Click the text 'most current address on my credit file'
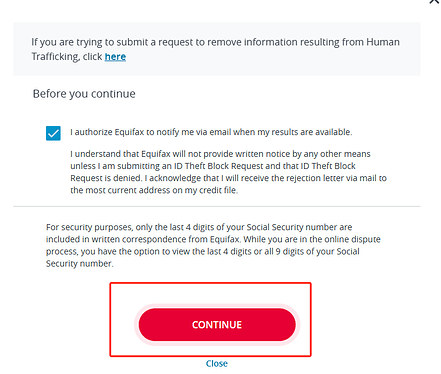This screenshot has height=374, width=441. pyautogui.click(x=162, y=190)
